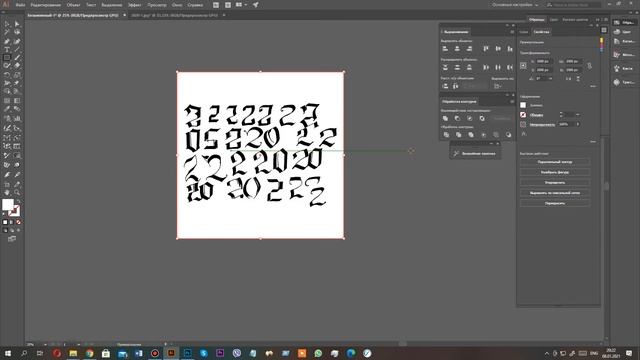The image size is (640, 360).
Task: Change screen mode at toolbar bottom
Action: [12, 239]
